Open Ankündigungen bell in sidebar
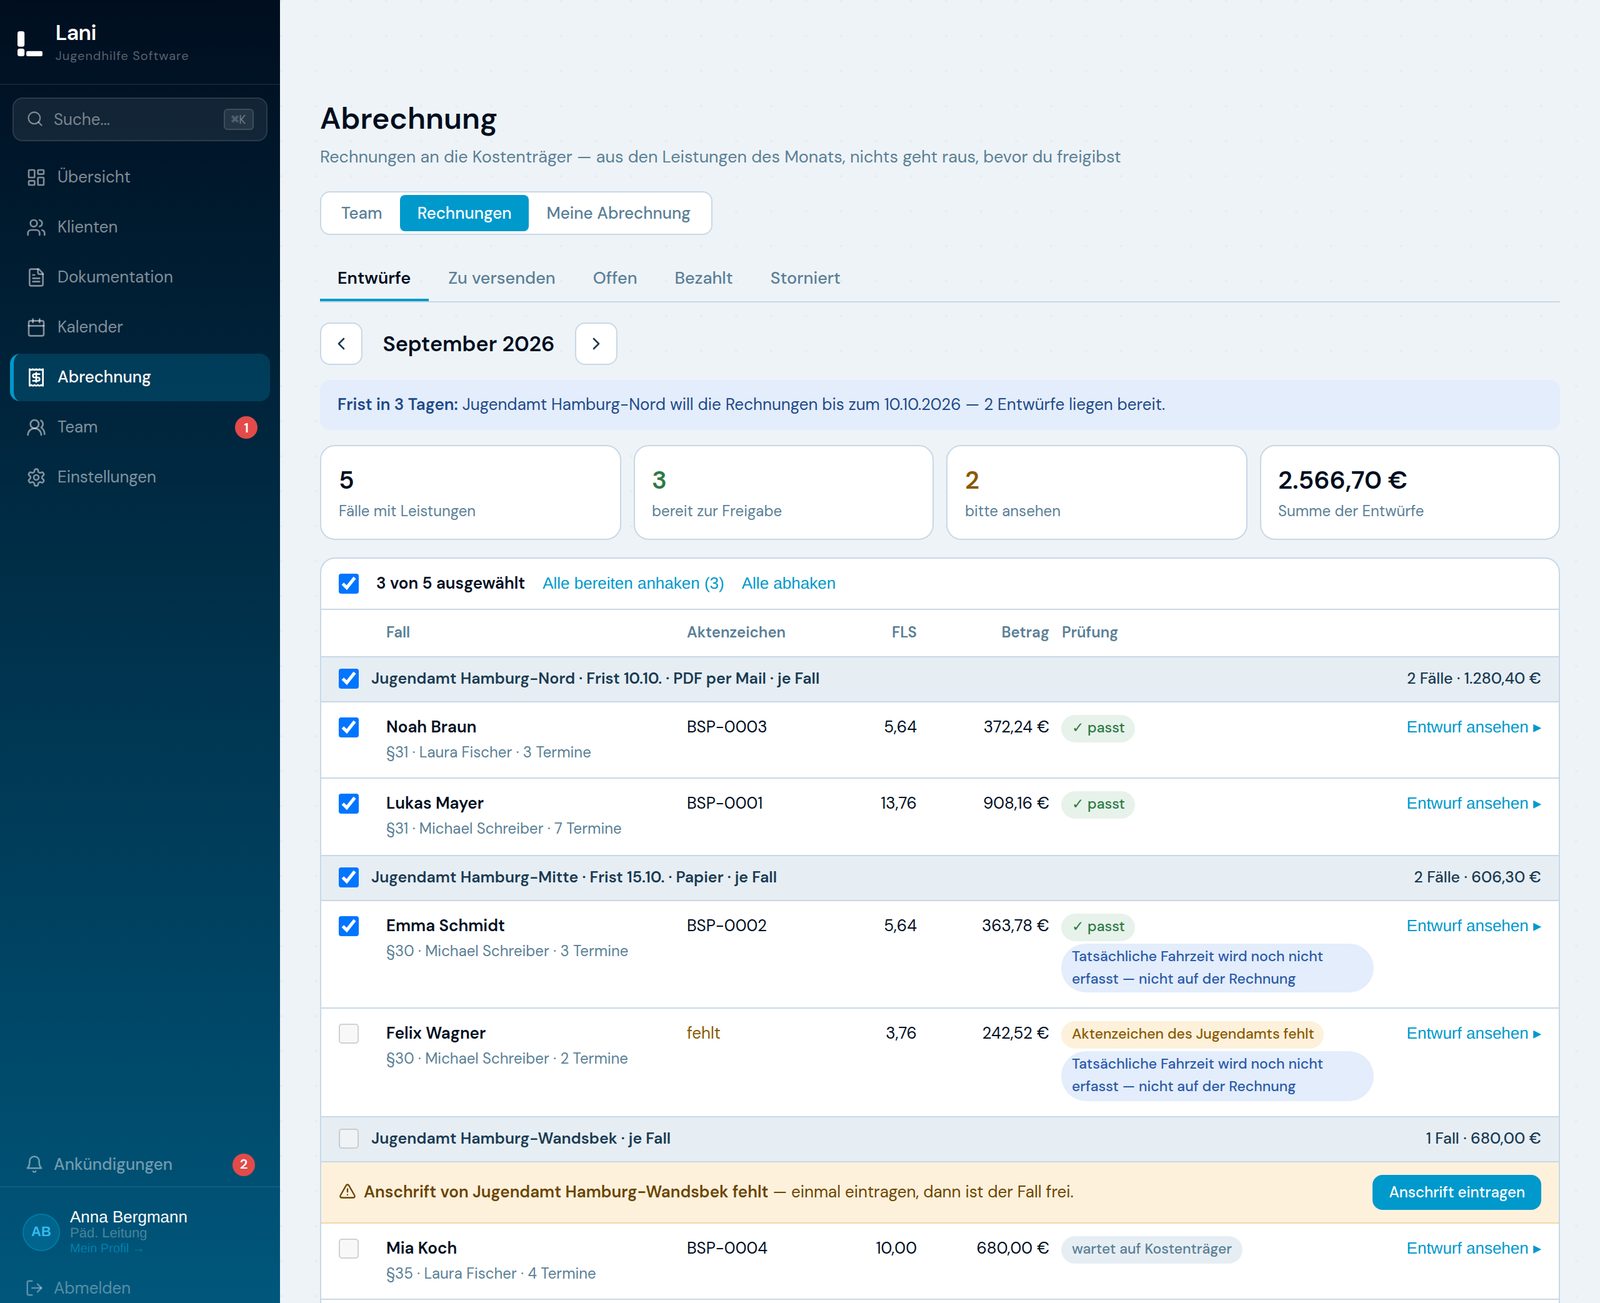Screen dimensions: 1600x1303 point(34,1164)
